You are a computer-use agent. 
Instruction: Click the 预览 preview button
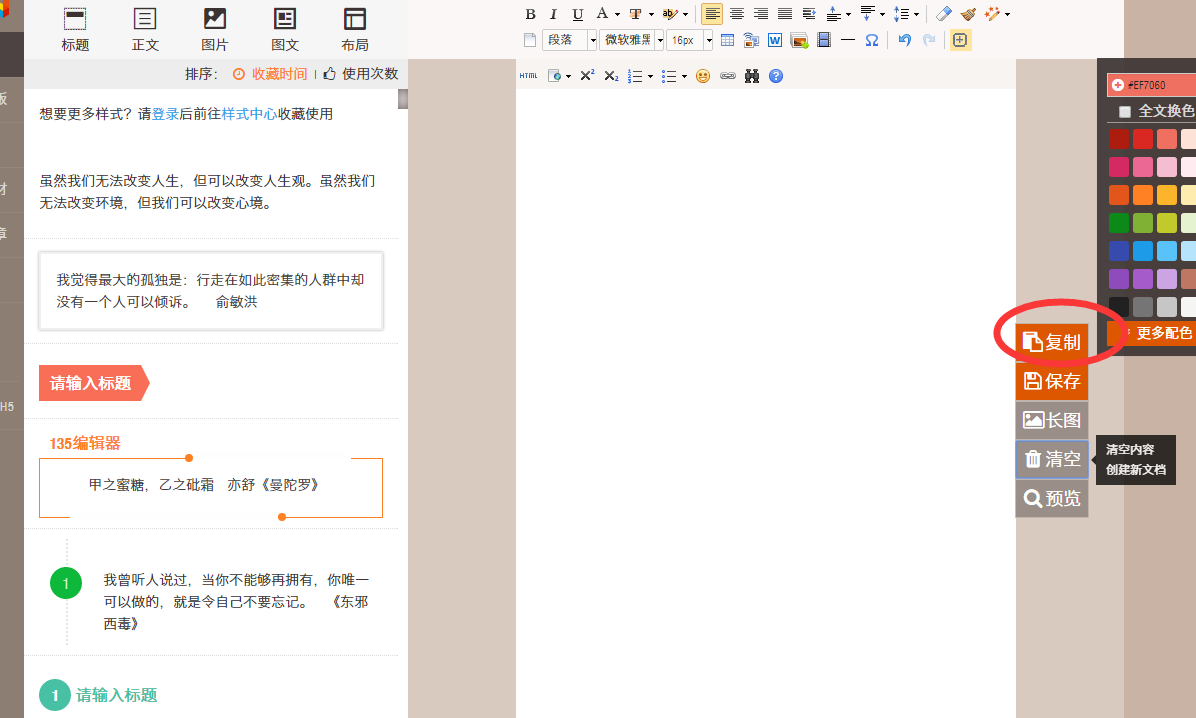coord(1052,498)
